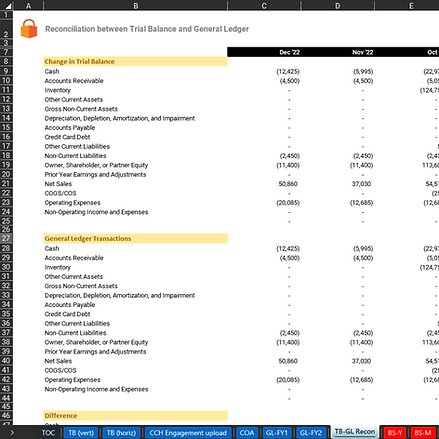This screenshot has width=439, height=439.
Task: Select column C header
Action: [x=264, y=6]
